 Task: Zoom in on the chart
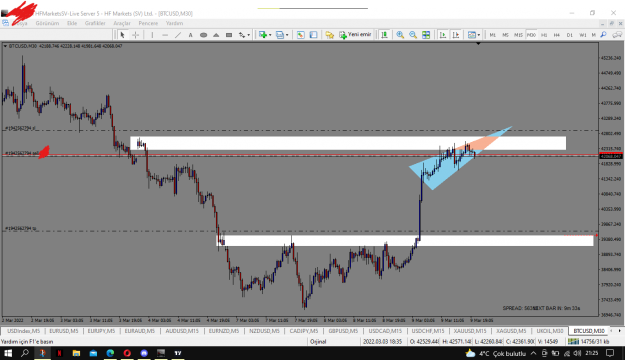click(400, 35)
